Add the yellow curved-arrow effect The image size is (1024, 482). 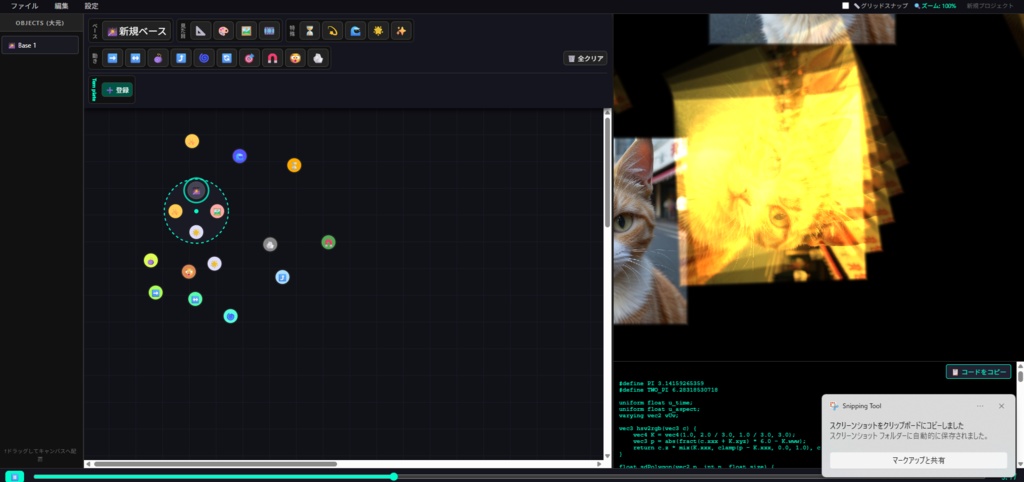pos(332,31)
